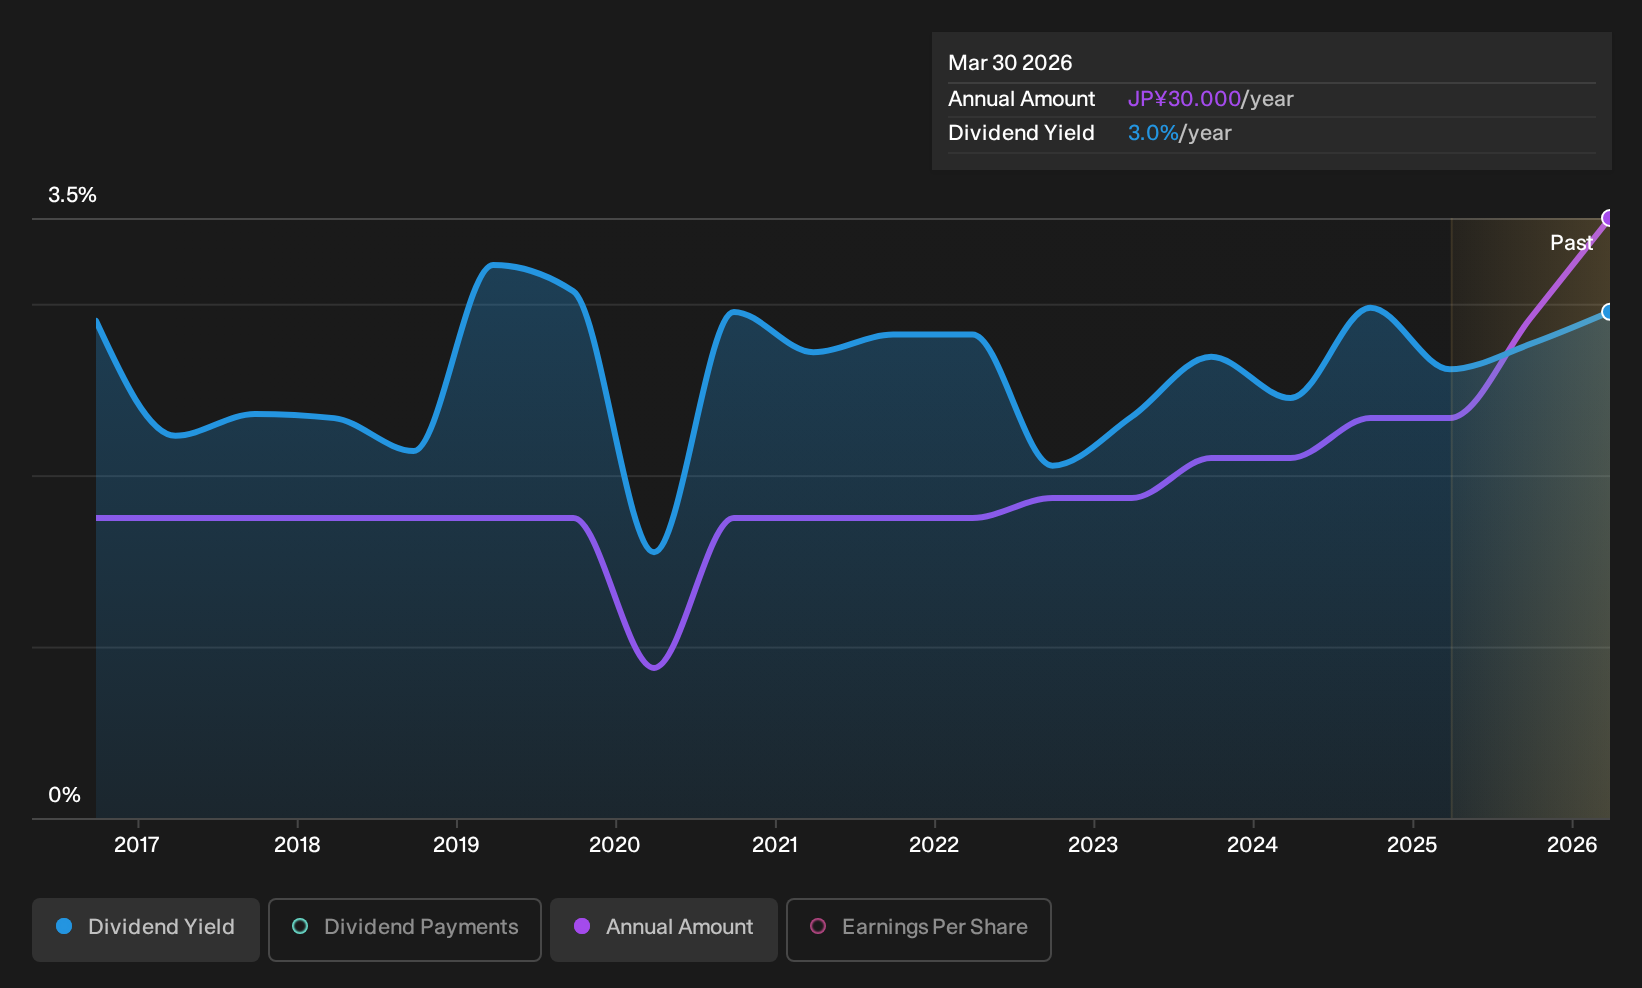Image resolution: width=1642 pixels, height=988 pixels.
Task: Click the JP¥30.000 annual amount value
Action: coord(1184,99)
